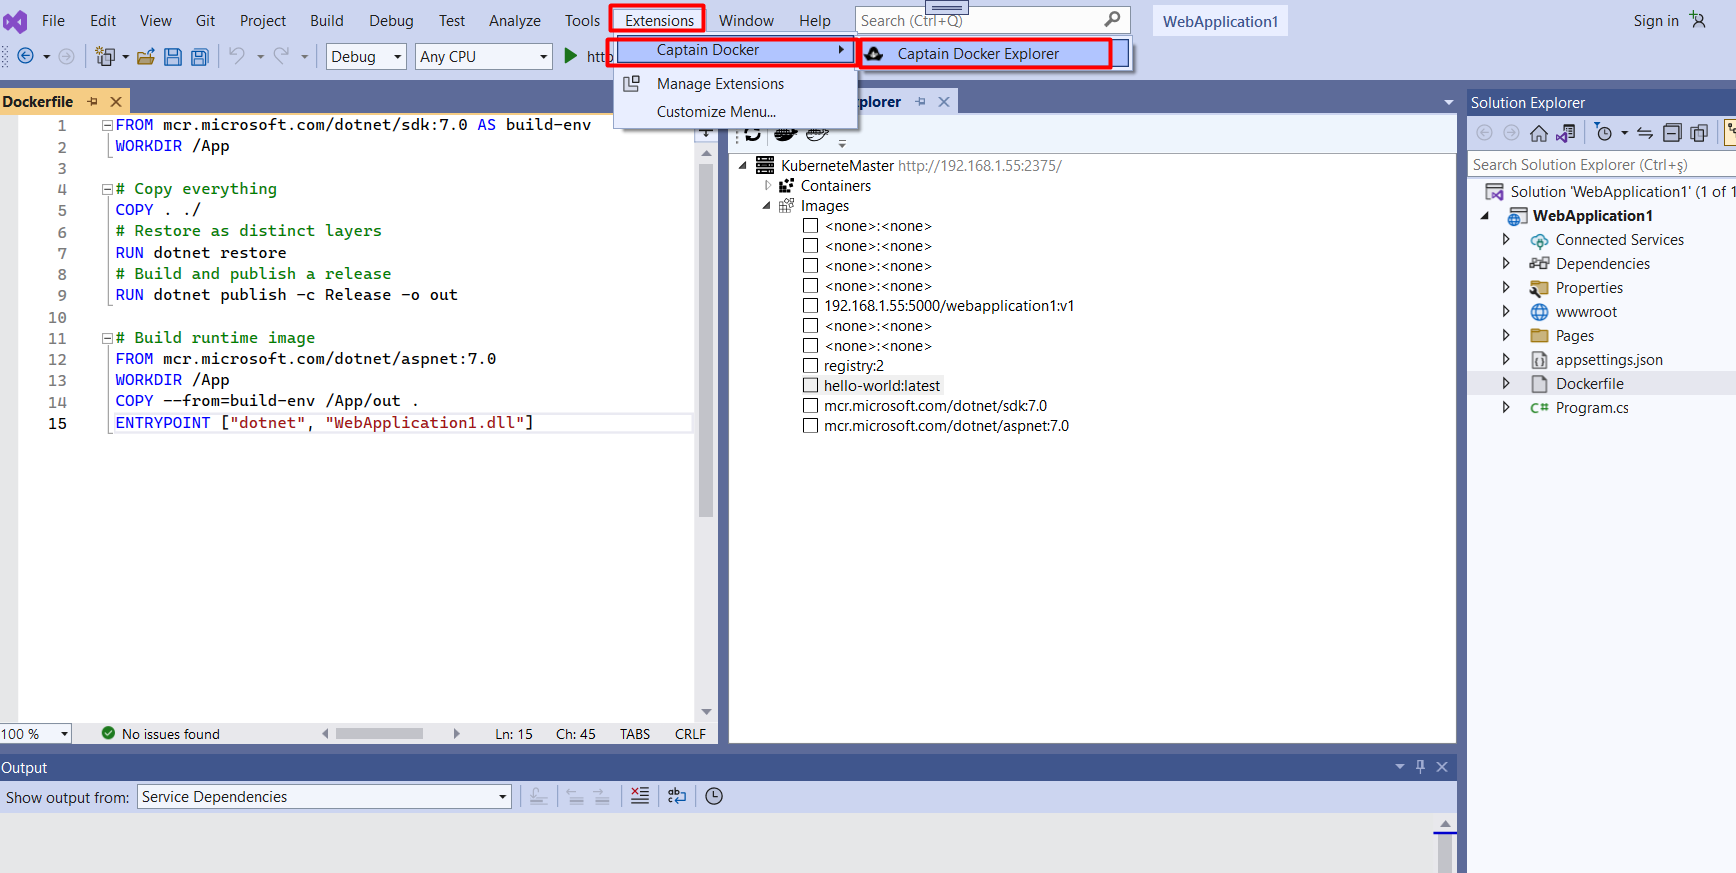
Task: Tick the registry:2 image checkbox
Action: pyautogui.click(x=811, y=366)
